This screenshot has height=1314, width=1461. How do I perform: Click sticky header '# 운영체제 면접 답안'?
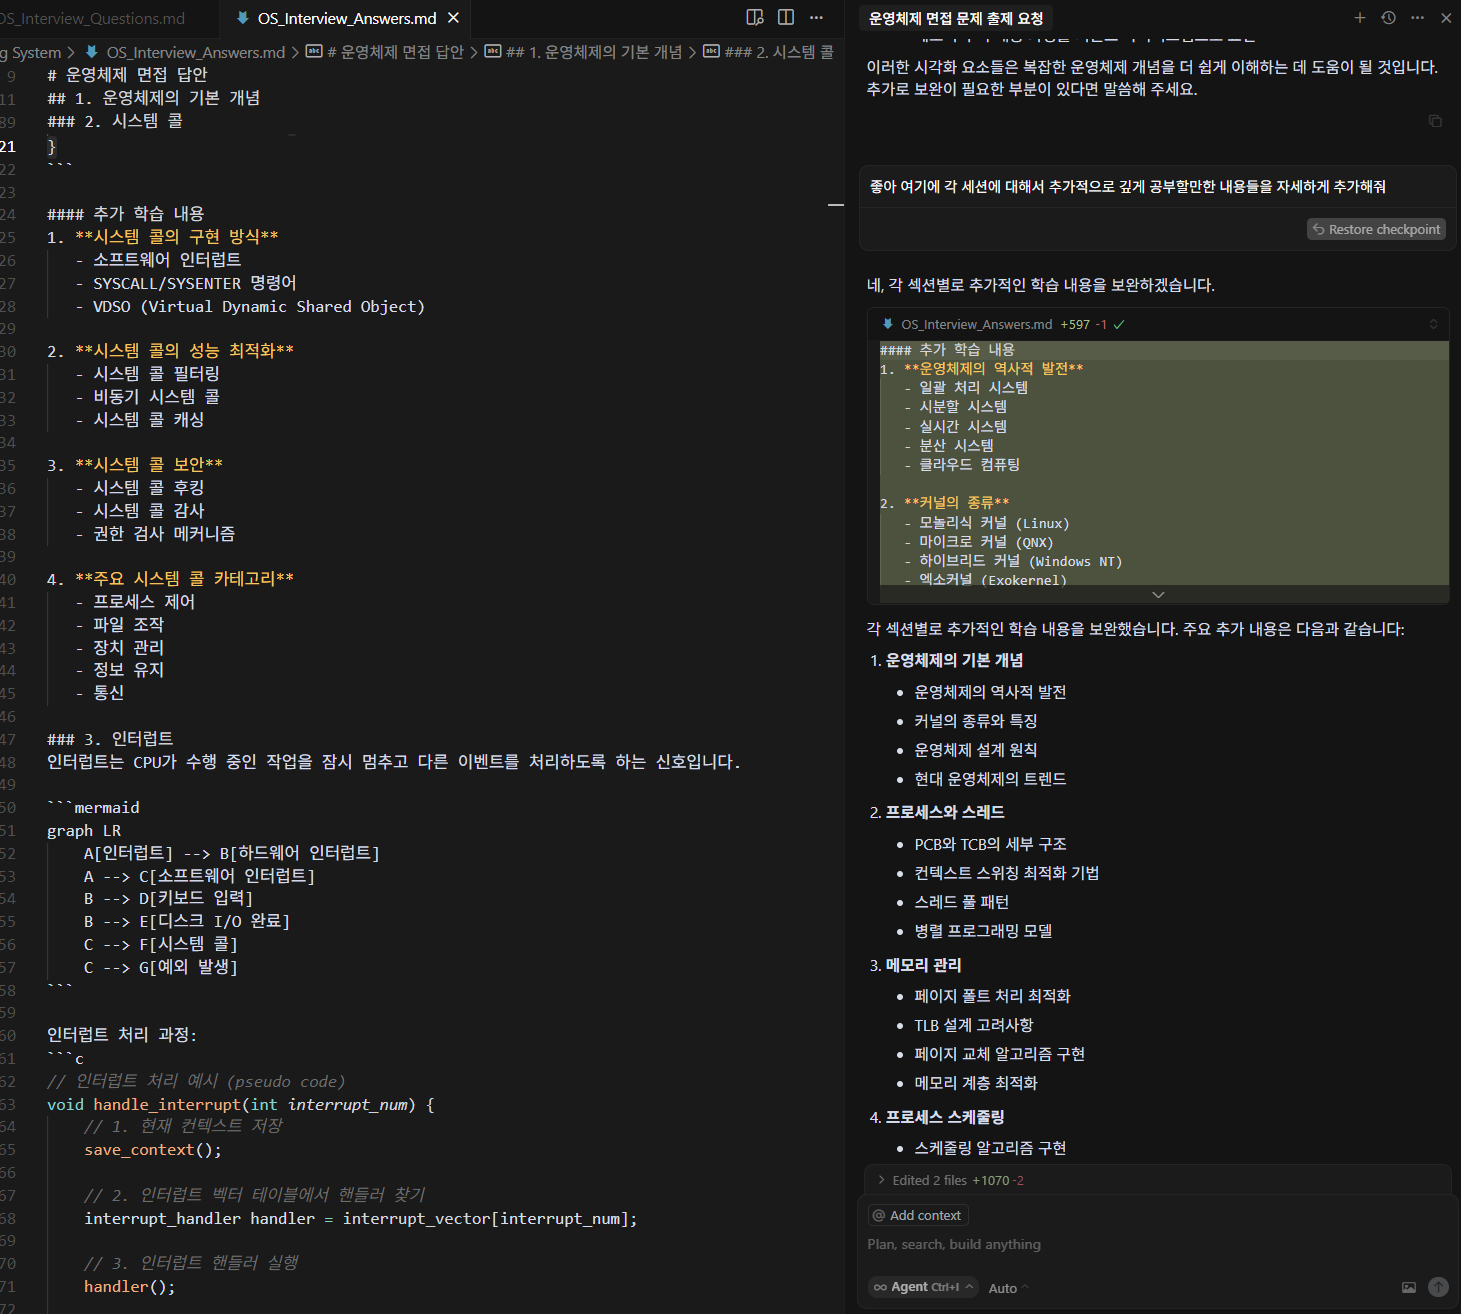click(127, 75)
